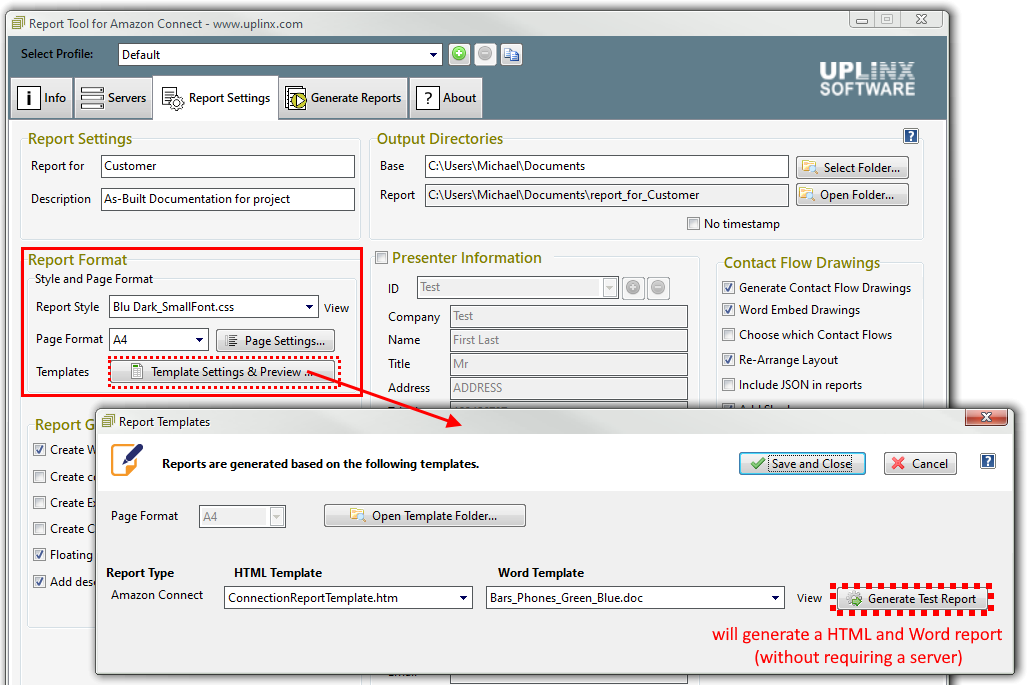1034x685 pixels.
Task: Click the About question mark icon
Action: click(x=427, y=98)
